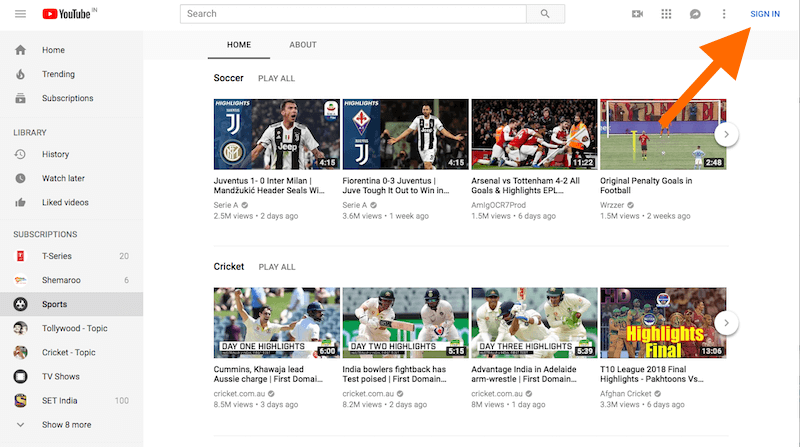The image size is (800, 447).
Task: Open the messages chat bubble icon
Action: point(695,14)
